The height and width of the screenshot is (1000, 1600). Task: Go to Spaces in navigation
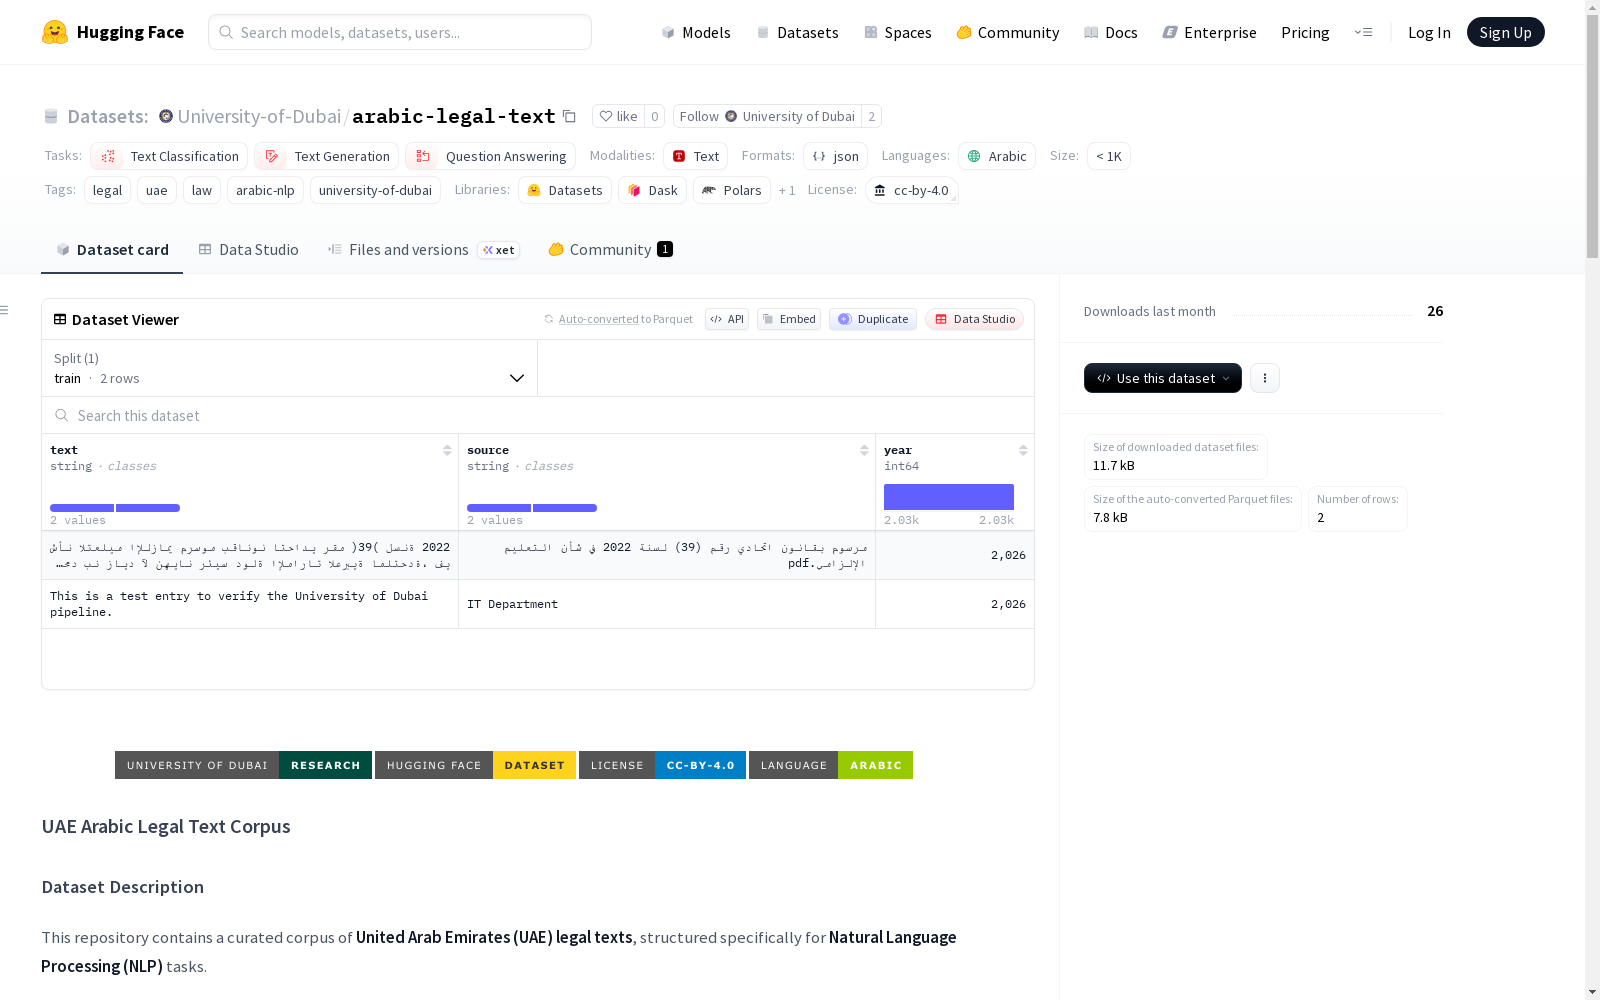click(x=898, y=32)
